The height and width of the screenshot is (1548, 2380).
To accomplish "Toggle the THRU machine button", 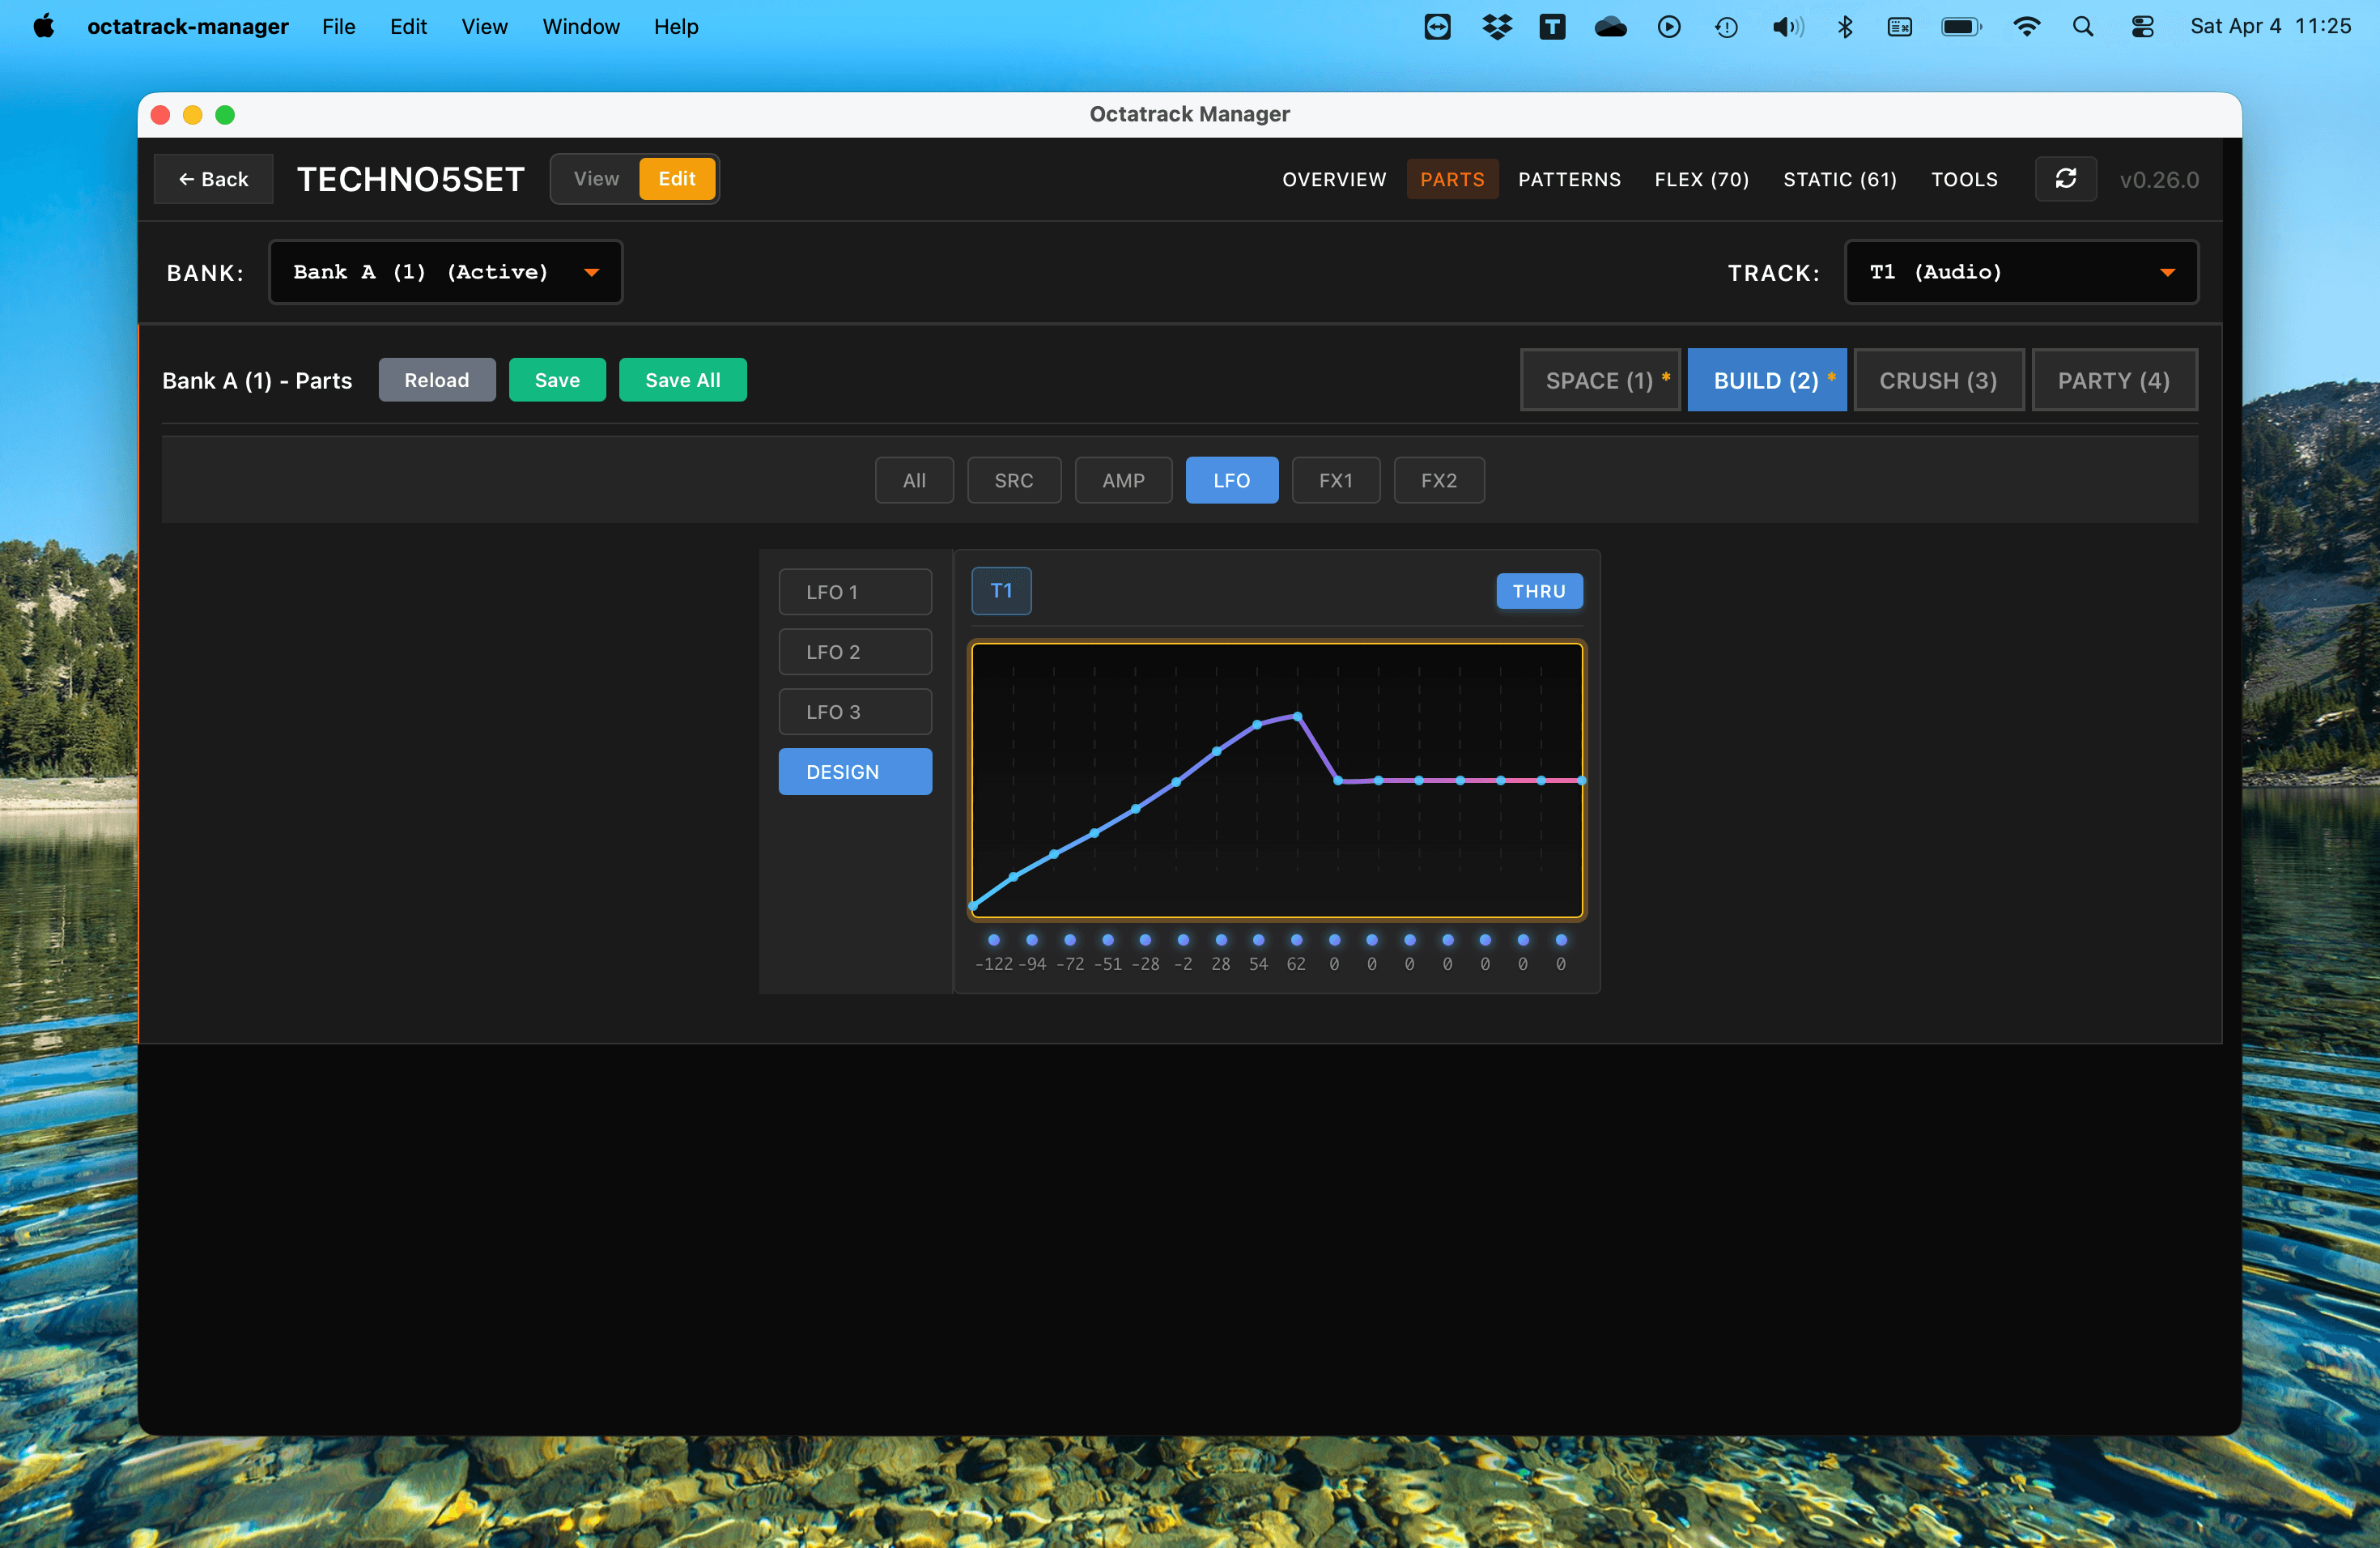I will [1538, 591].
